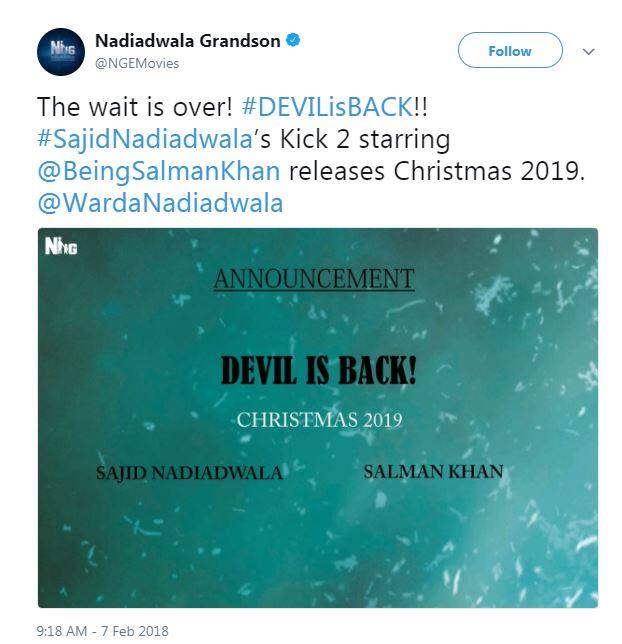Click the DEVIL IS BACK! poster title
Screen dimensions: 622x644
(x=319, y=371)
